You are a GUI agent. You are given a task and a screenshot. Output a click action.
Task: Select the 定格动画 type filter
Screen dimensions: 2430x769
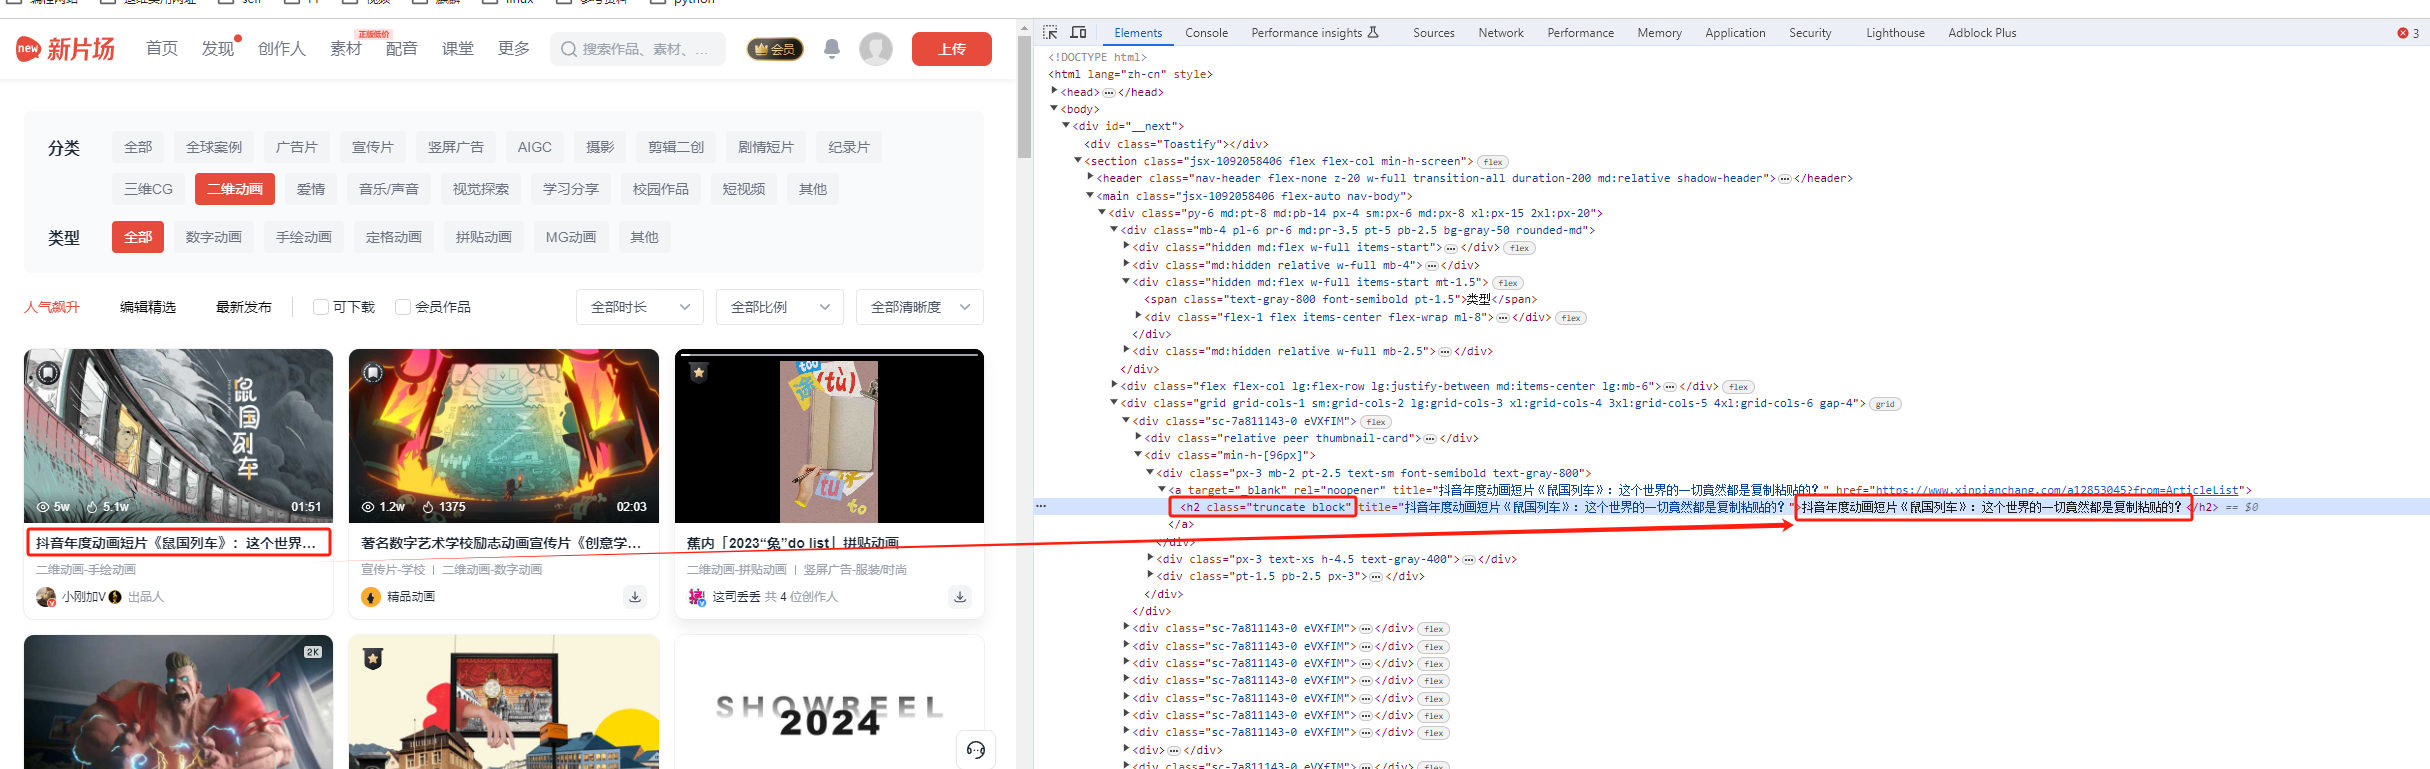pos(394,237)
